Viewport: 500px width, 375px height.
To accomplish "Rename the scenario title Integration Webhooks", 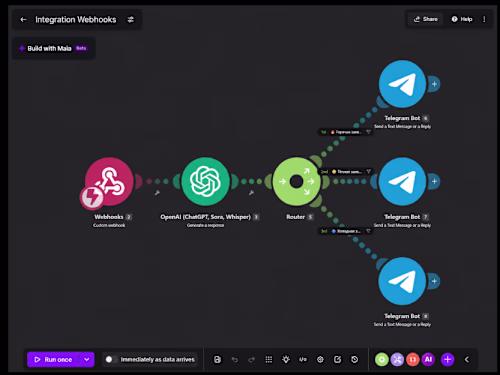I will click(76, 20).
